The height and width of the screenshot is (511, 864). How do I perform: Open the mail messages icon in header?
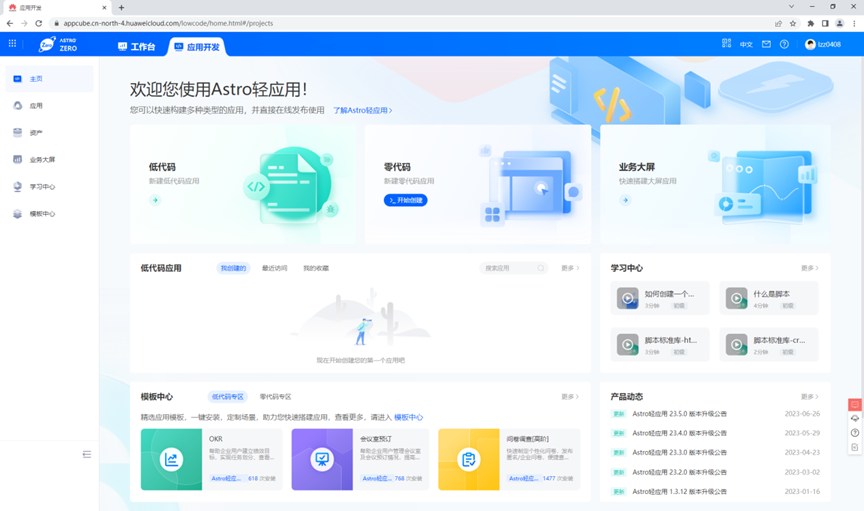pyautogui.click(x=766, y=44)
